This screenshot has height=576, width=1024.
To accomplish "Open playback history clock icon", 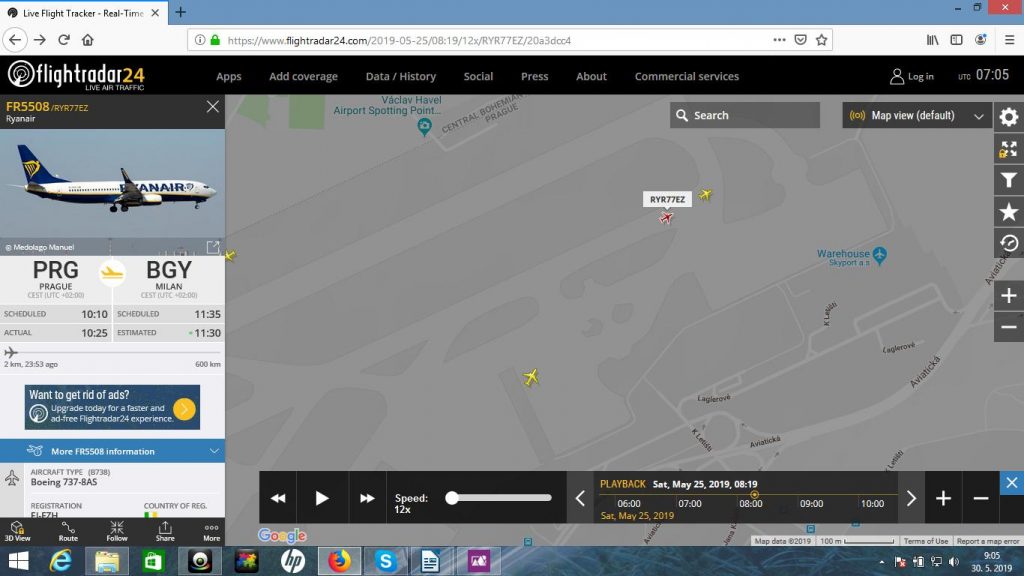I will pyautogui.click(x=1009, y=243).
